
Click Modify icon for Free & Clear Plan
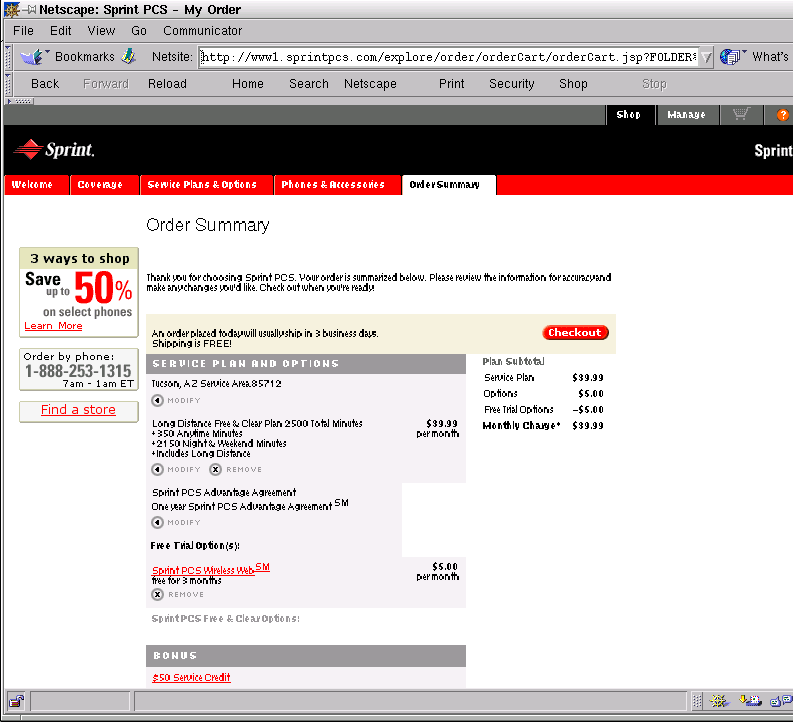tap(157, 469)
